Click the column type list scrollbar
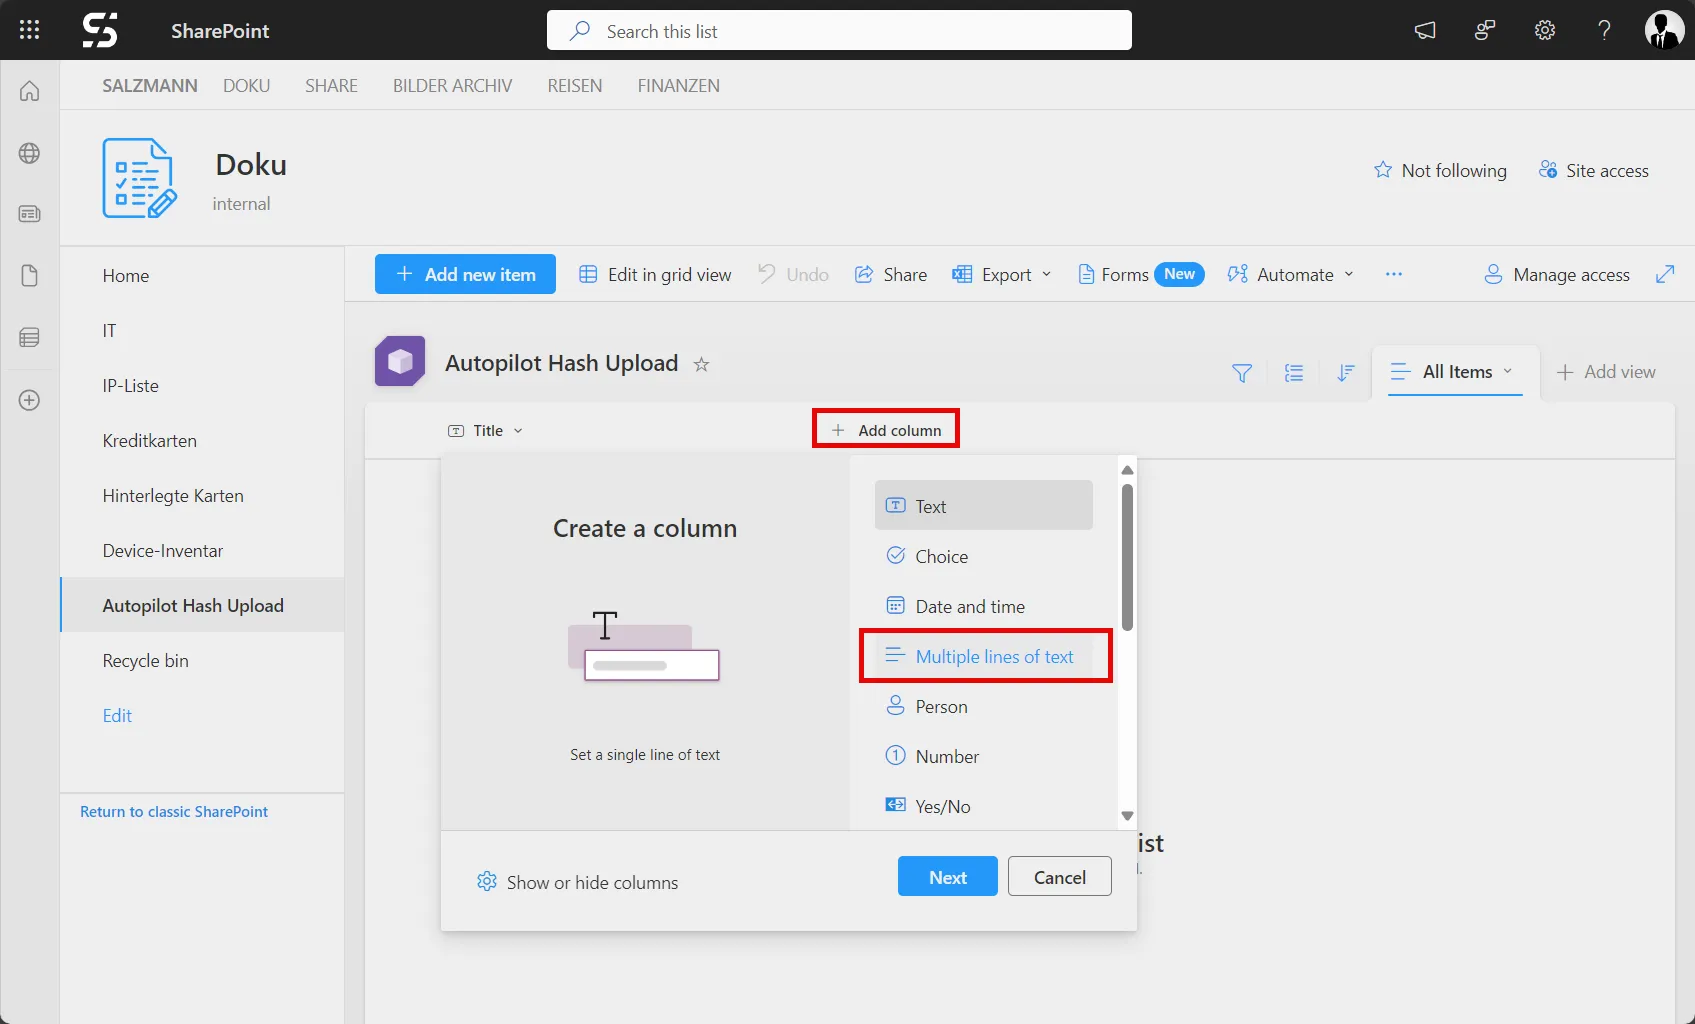The image size is (1695, 1024). pyautogui.click(x=1127, y=558)
